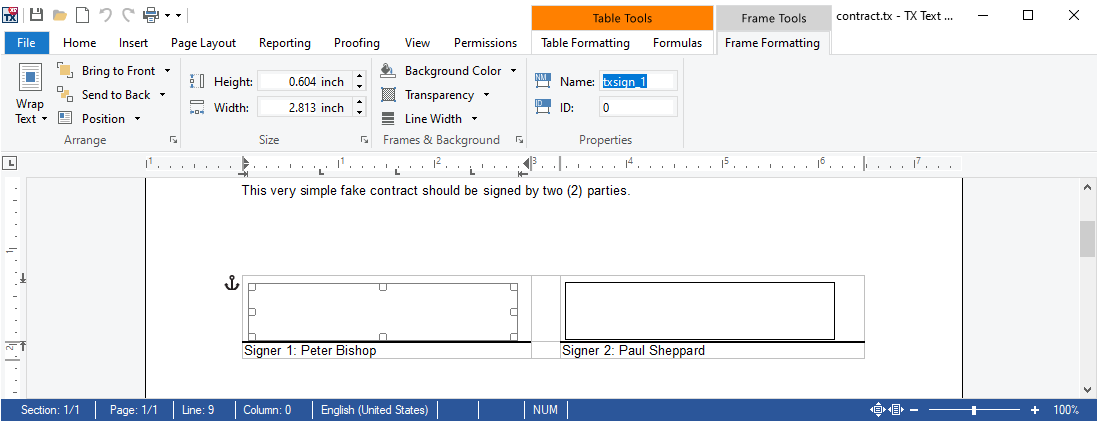Viewport: 1098px width, 422px height.
Task: Click the Send to Back icon
Action: (x=65, y=94)
